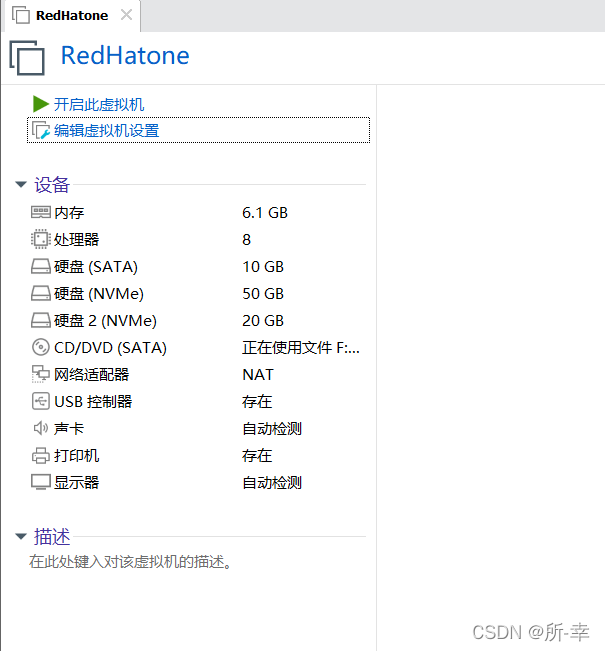Collapse the 描述 section arrow
The width and height of the screenshot is (605, 651).
pos(21,536)
